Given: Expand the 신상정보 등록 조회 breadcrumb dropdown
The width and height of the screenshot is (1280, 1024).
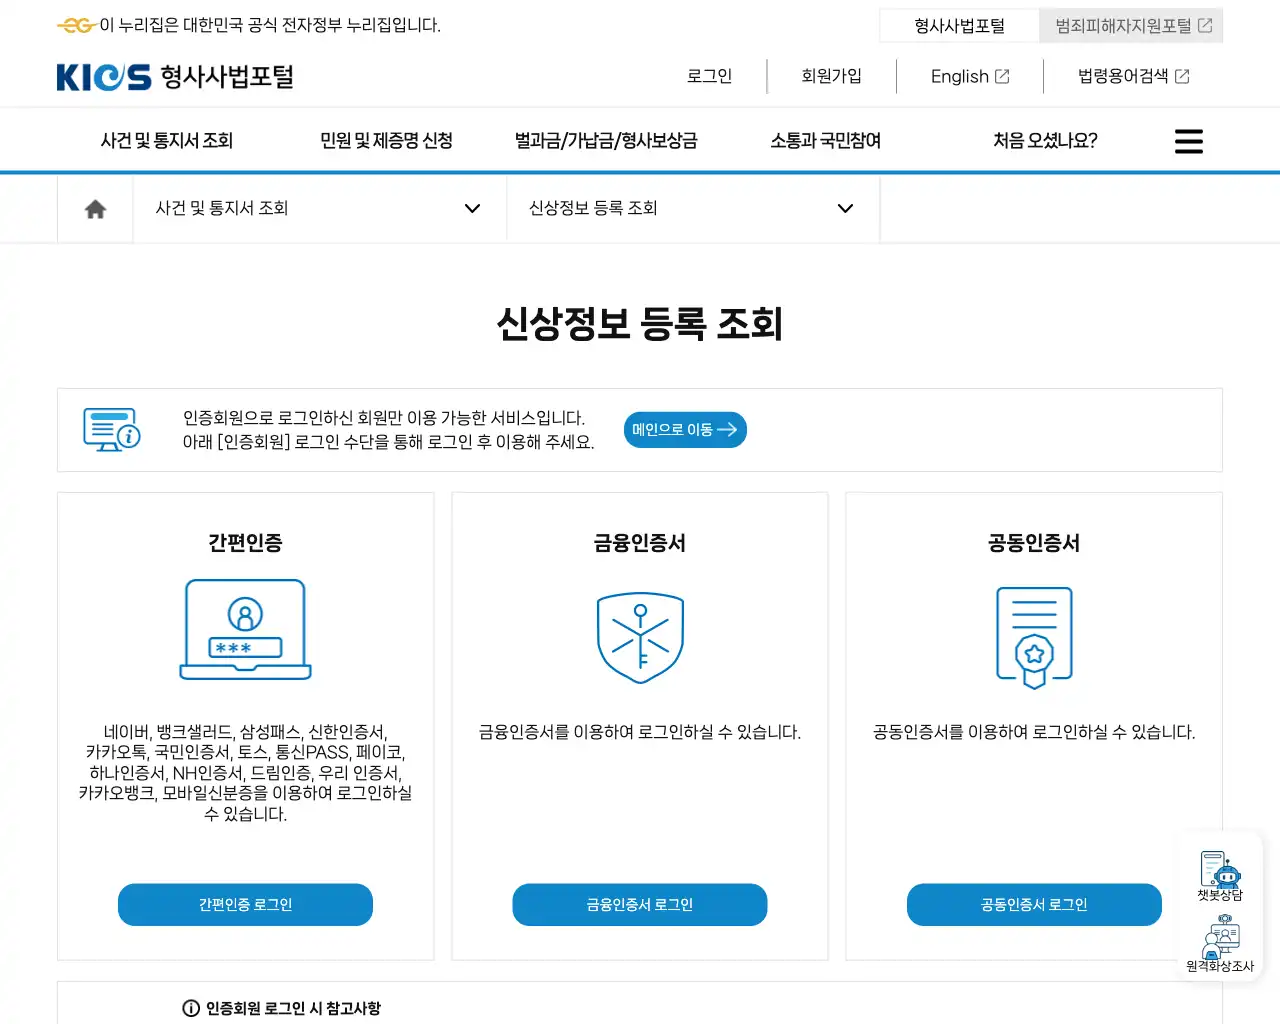Looking at the screenshot, I should click(693, 208).
